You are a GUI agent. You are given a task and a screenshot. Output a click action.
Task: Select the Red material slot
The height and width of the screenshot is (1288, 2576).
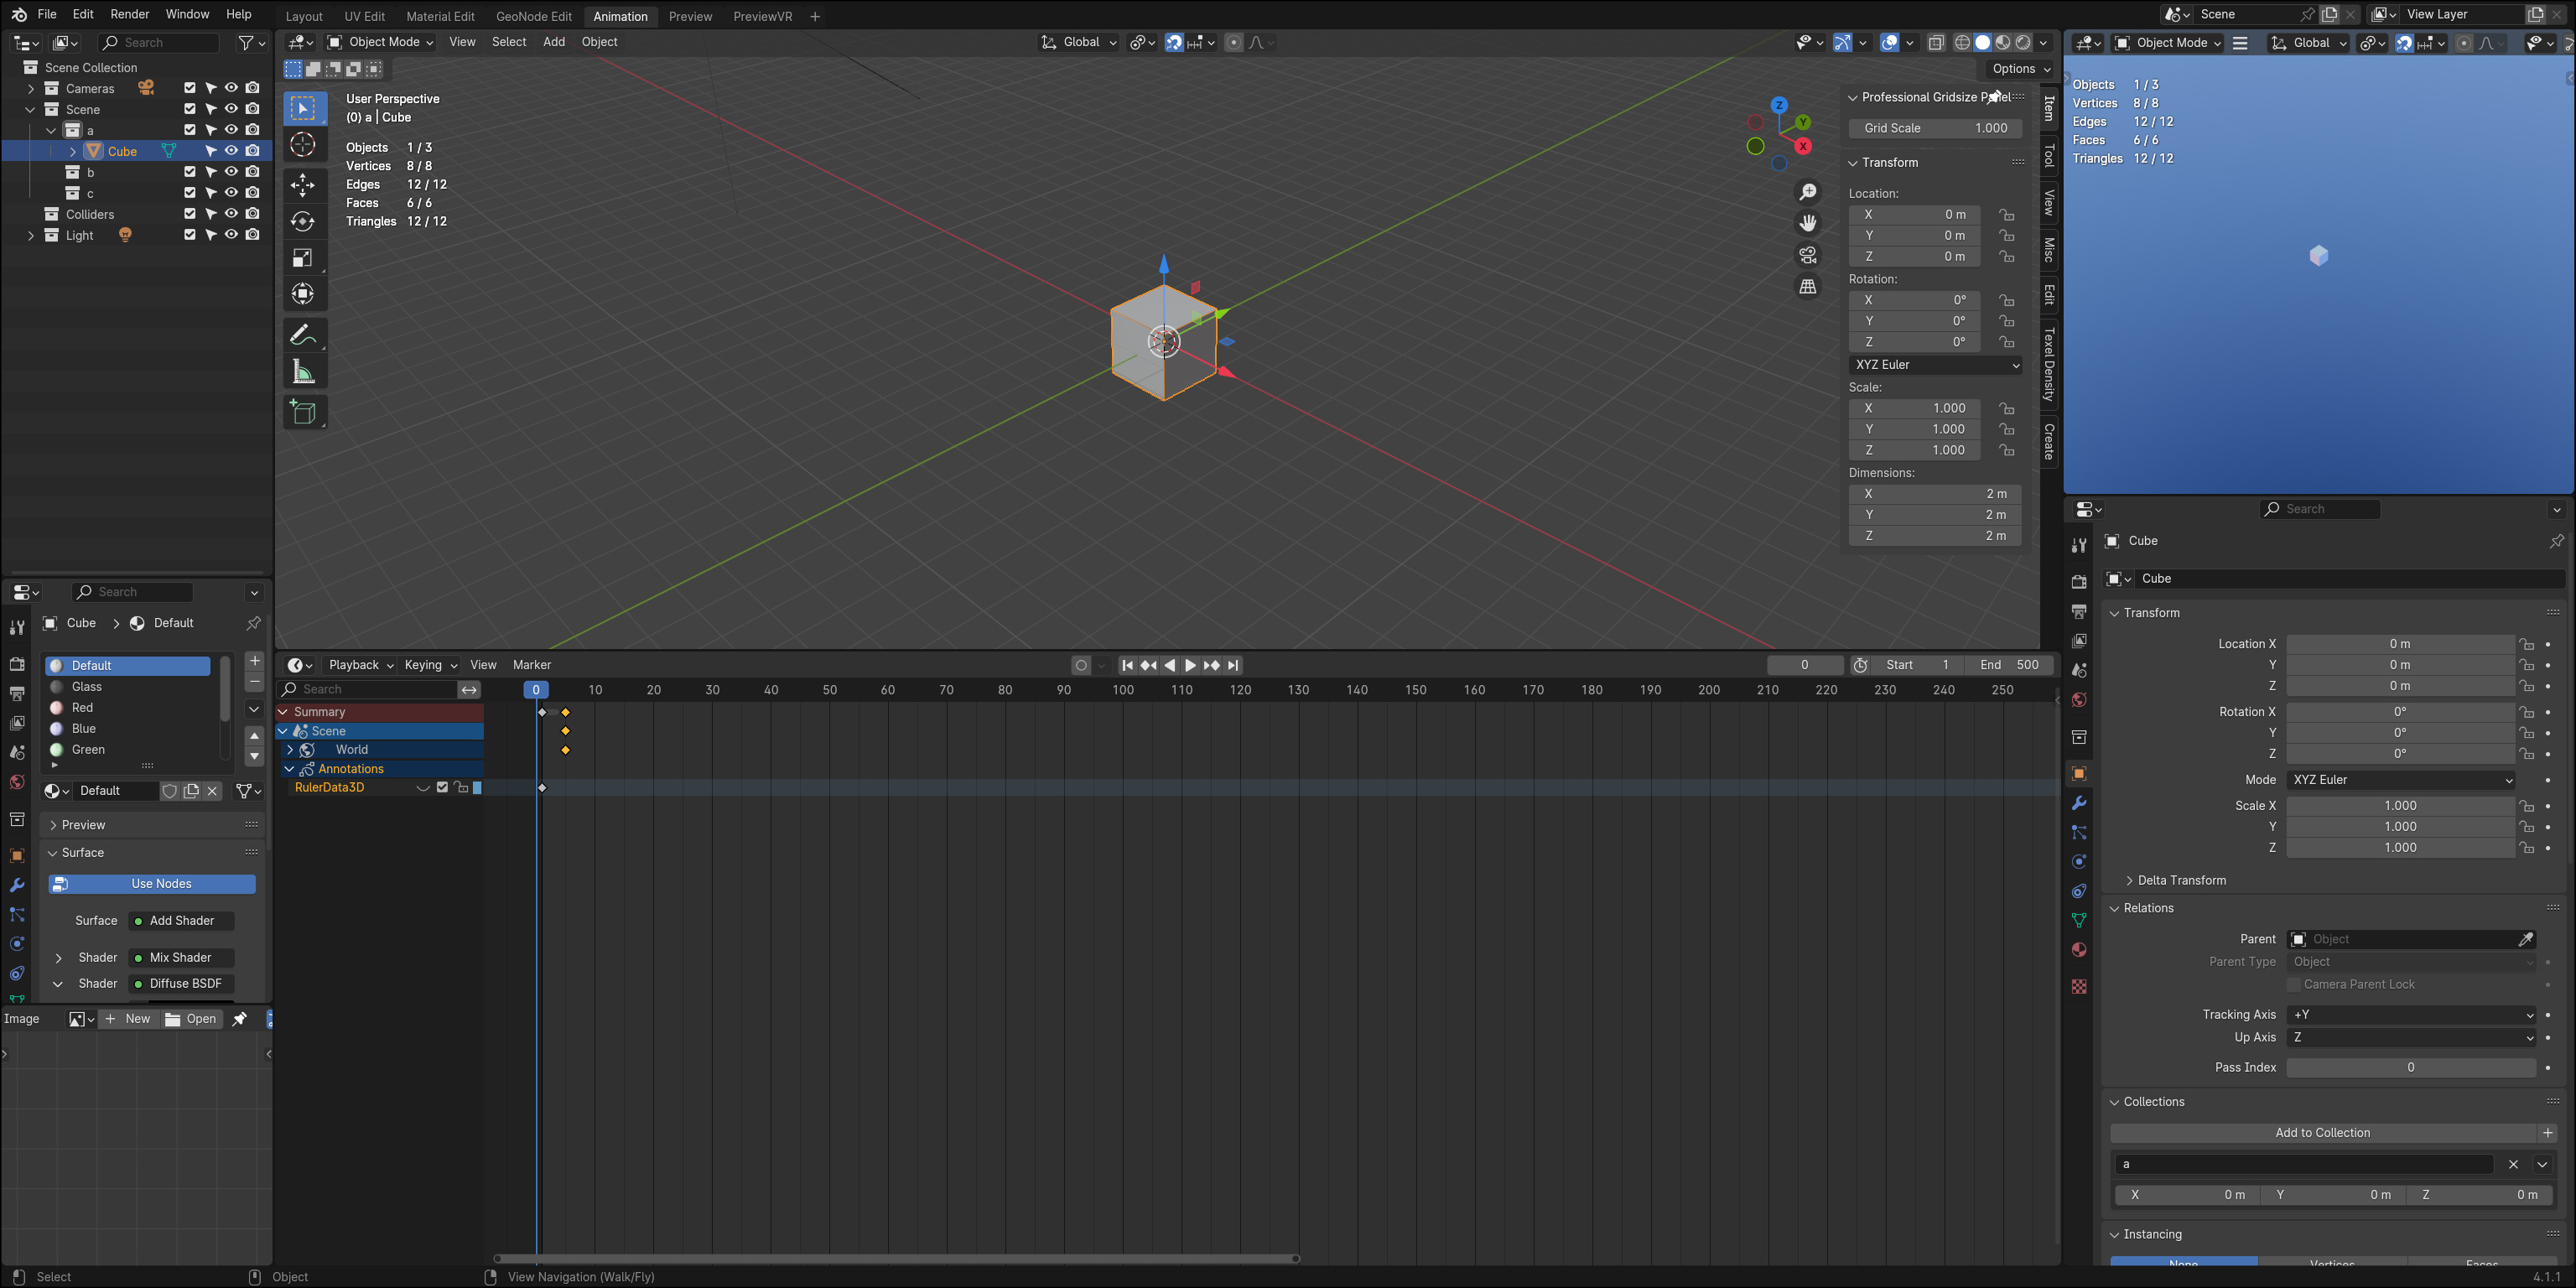(127, 708)
